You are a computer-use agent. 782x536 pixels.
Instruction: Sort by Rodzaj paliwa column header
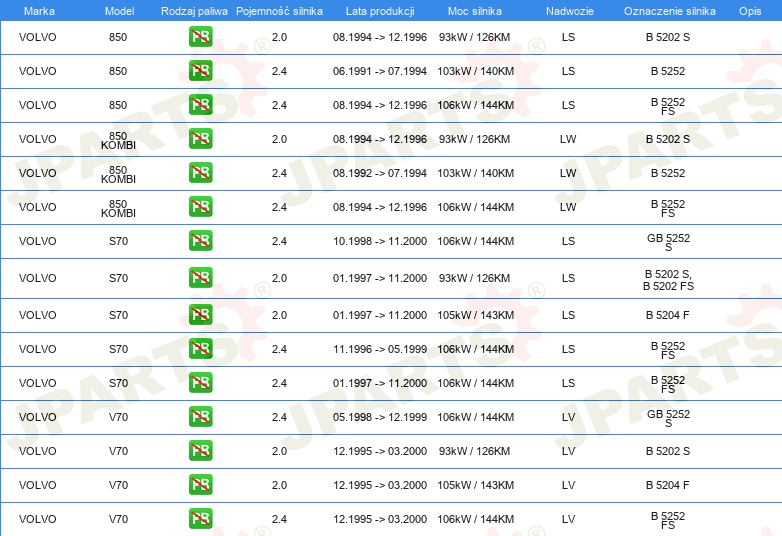click(x=194, y=11)
